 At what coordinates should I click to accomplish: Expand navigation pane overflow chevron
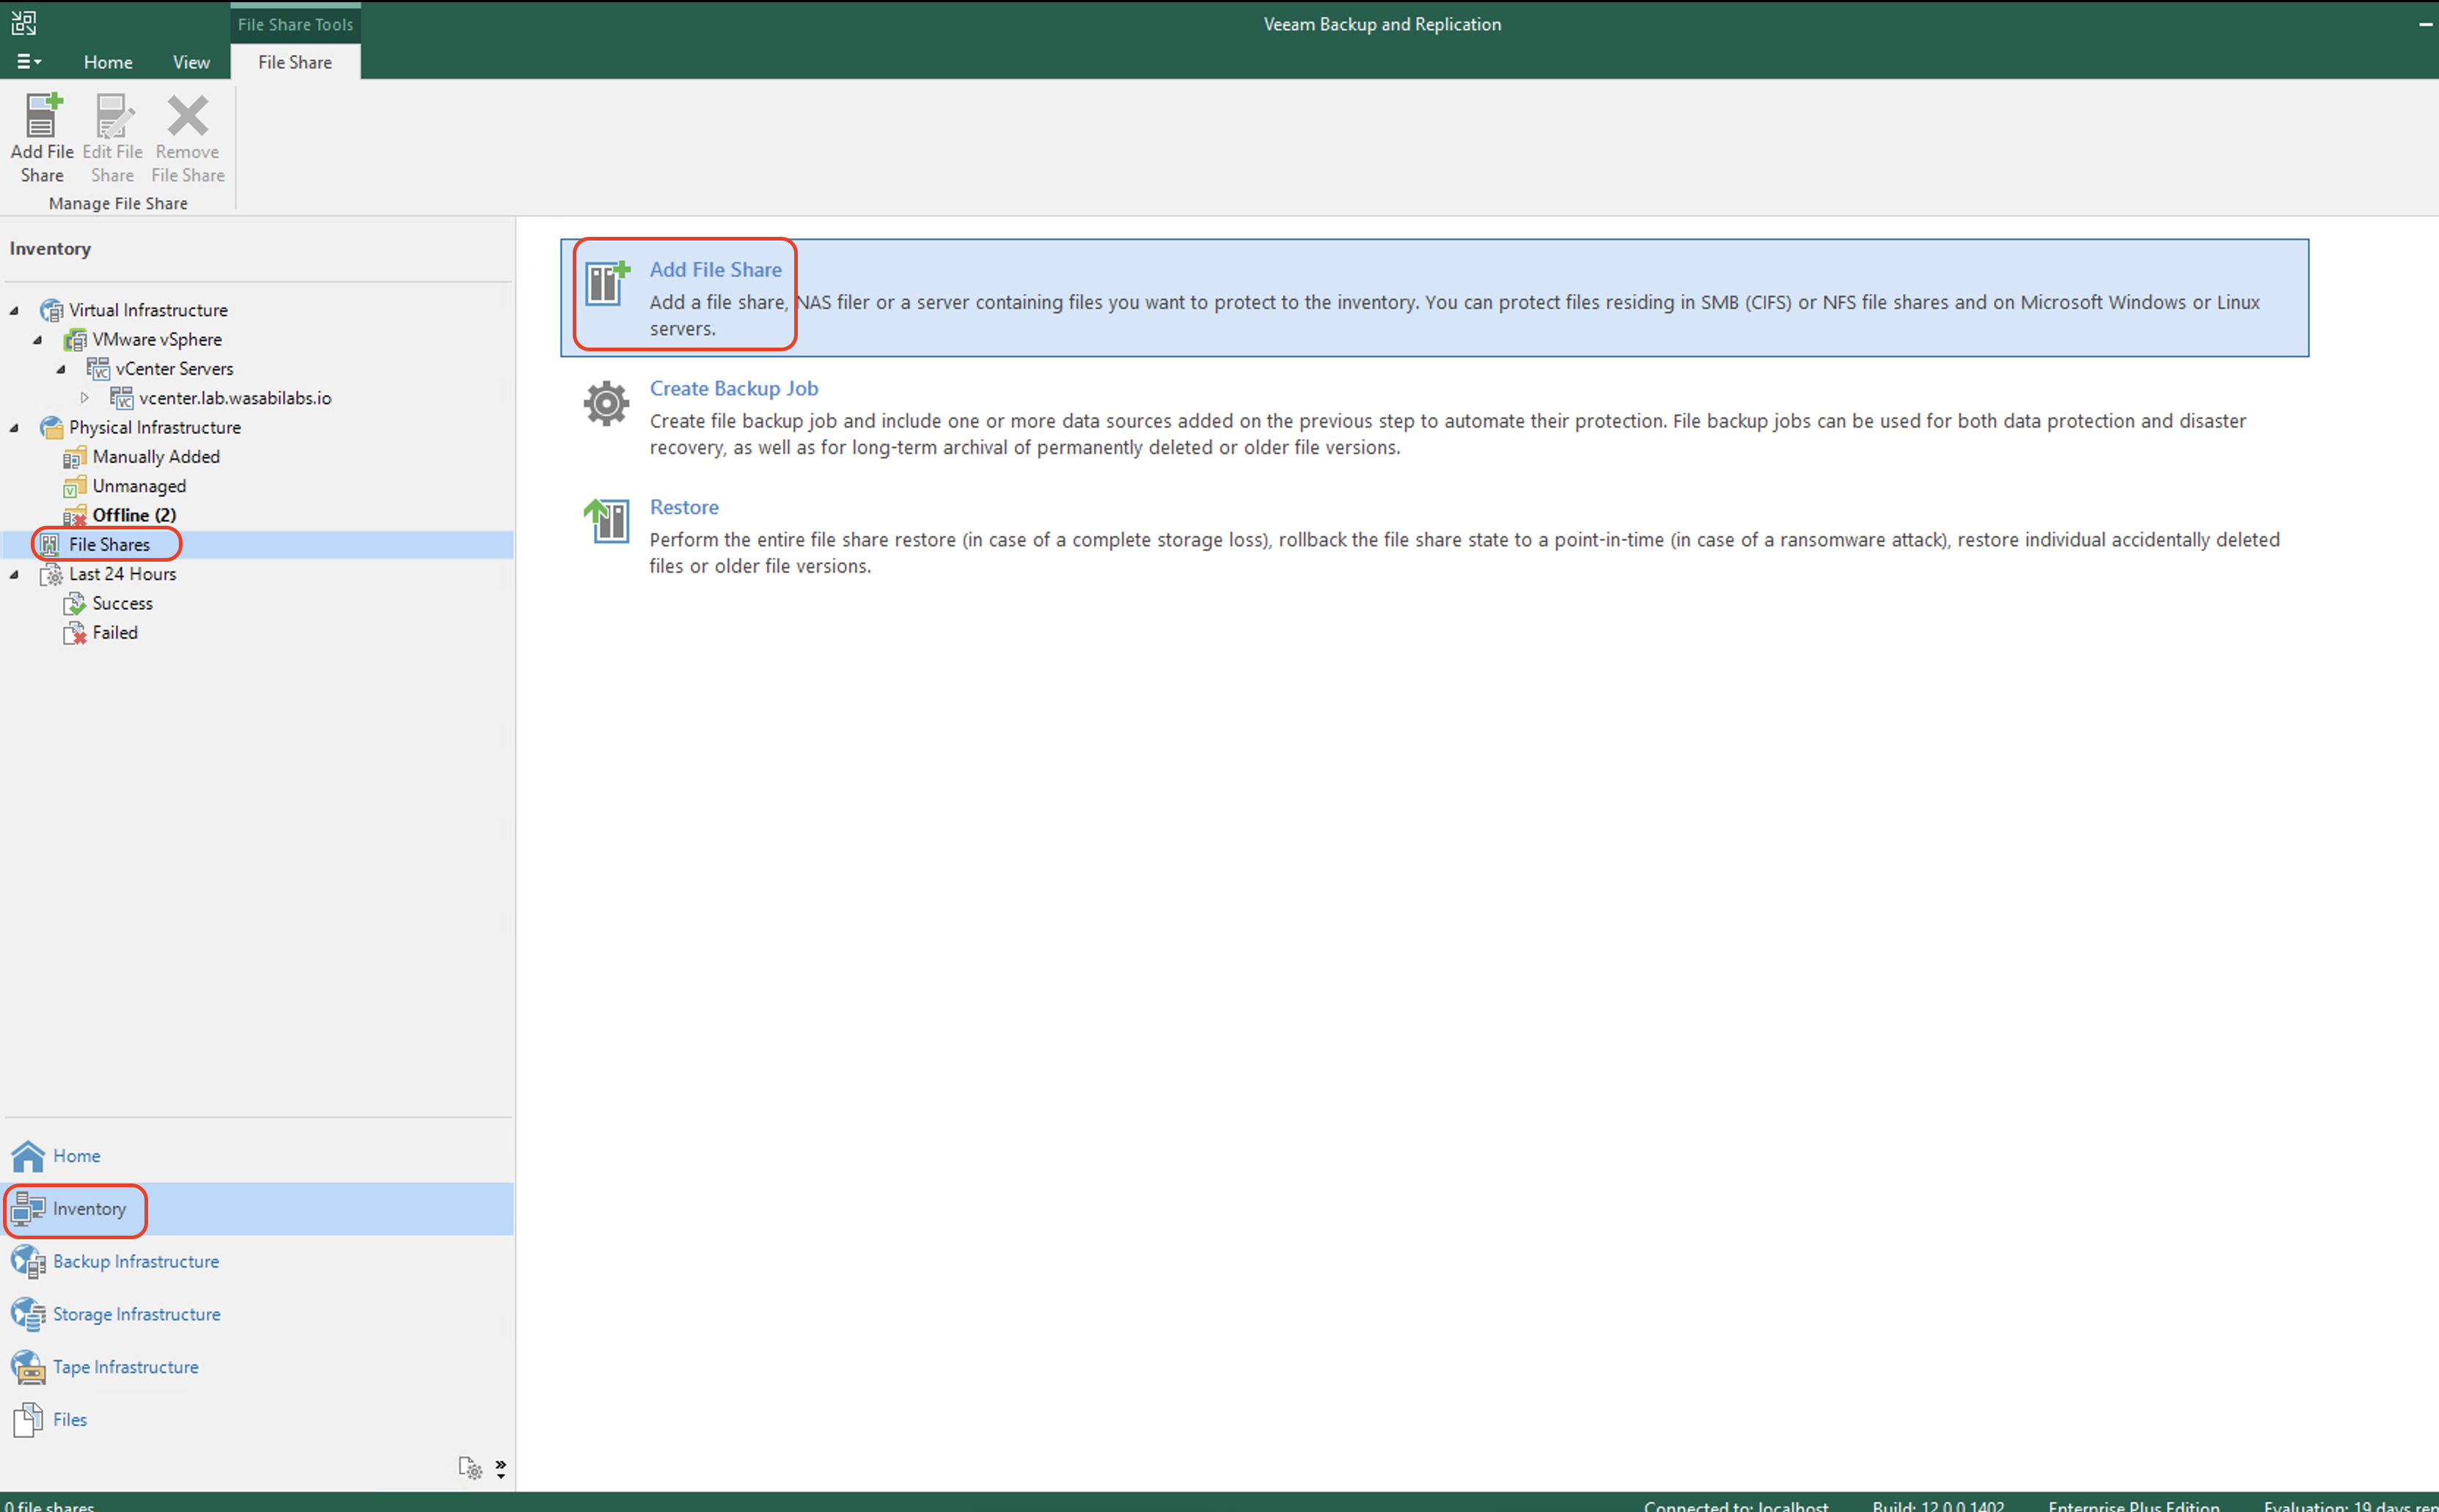[x=500, y=1468]
